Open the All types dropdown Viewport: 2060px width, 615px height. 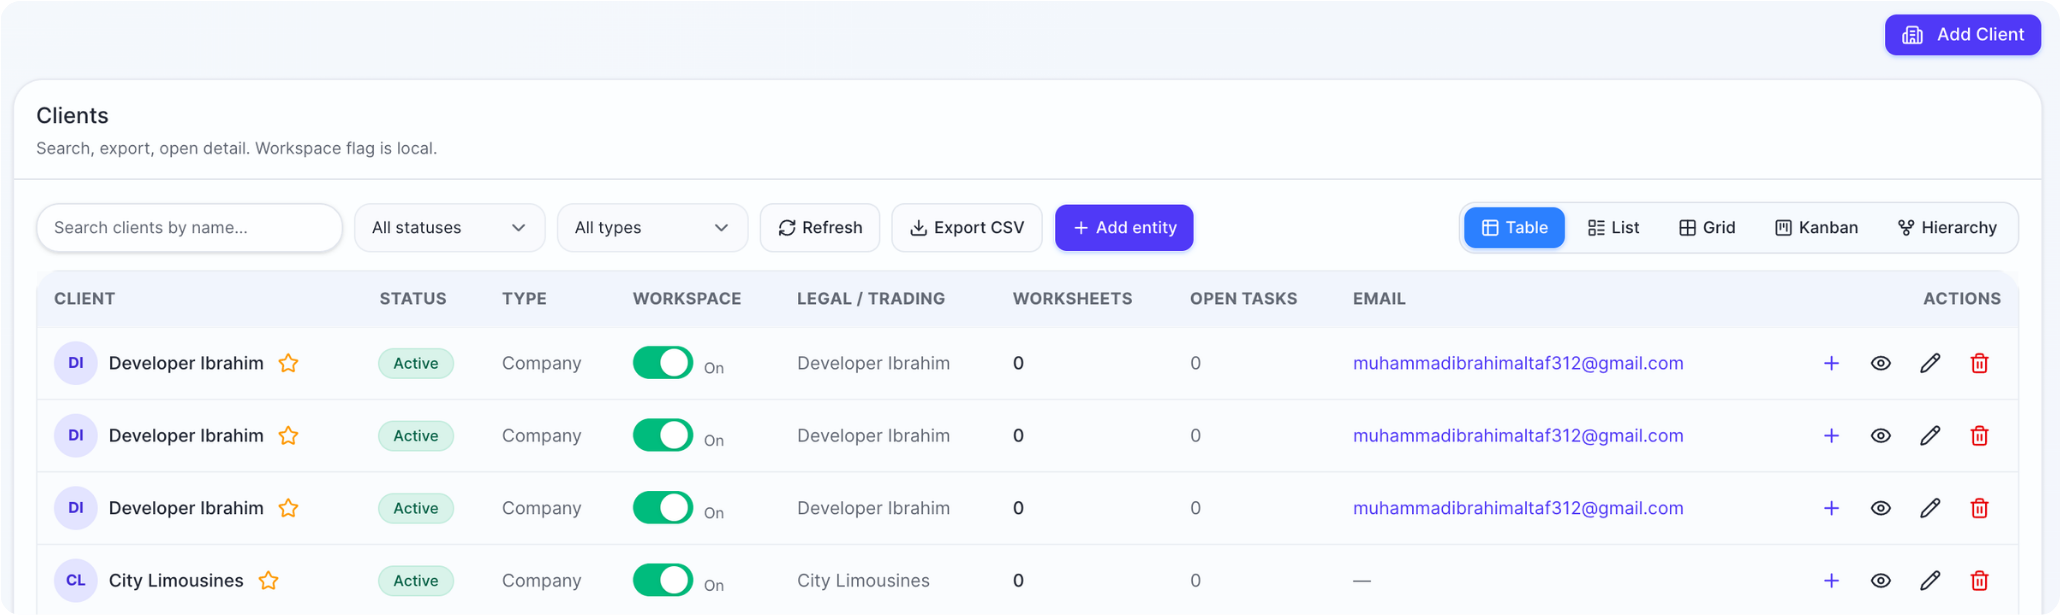652,228
